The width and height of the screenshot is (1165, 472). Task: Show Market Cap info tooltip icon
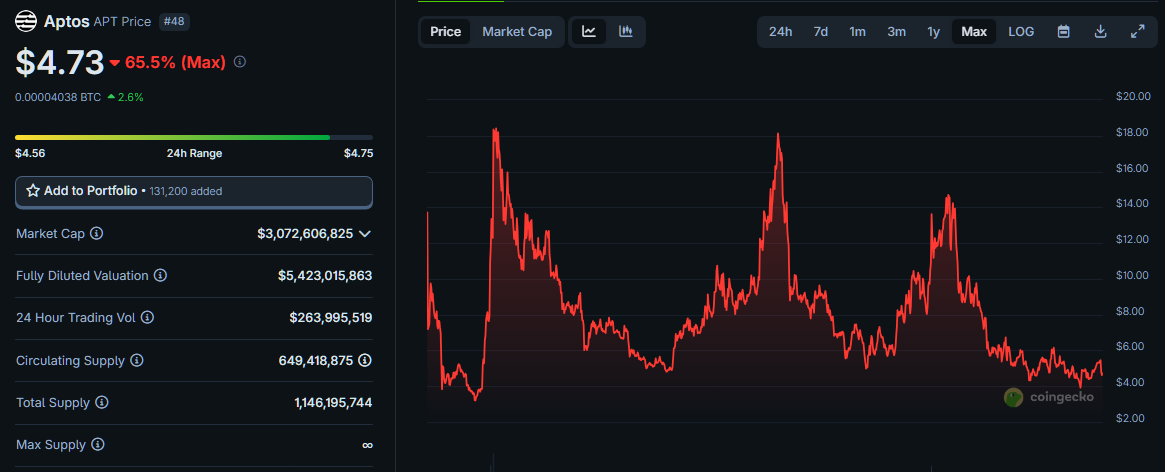(97, 233)
